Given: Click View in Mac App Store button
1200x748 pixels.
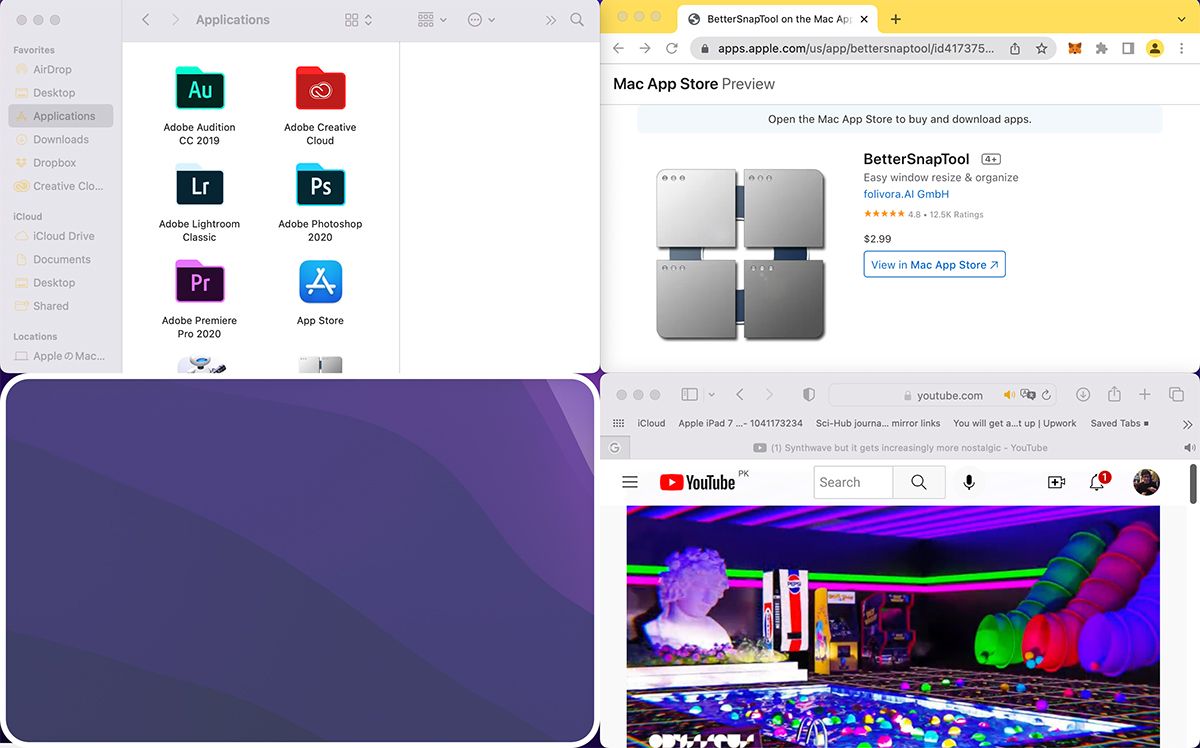Looking at the screenshot, I should coord(934,265).
